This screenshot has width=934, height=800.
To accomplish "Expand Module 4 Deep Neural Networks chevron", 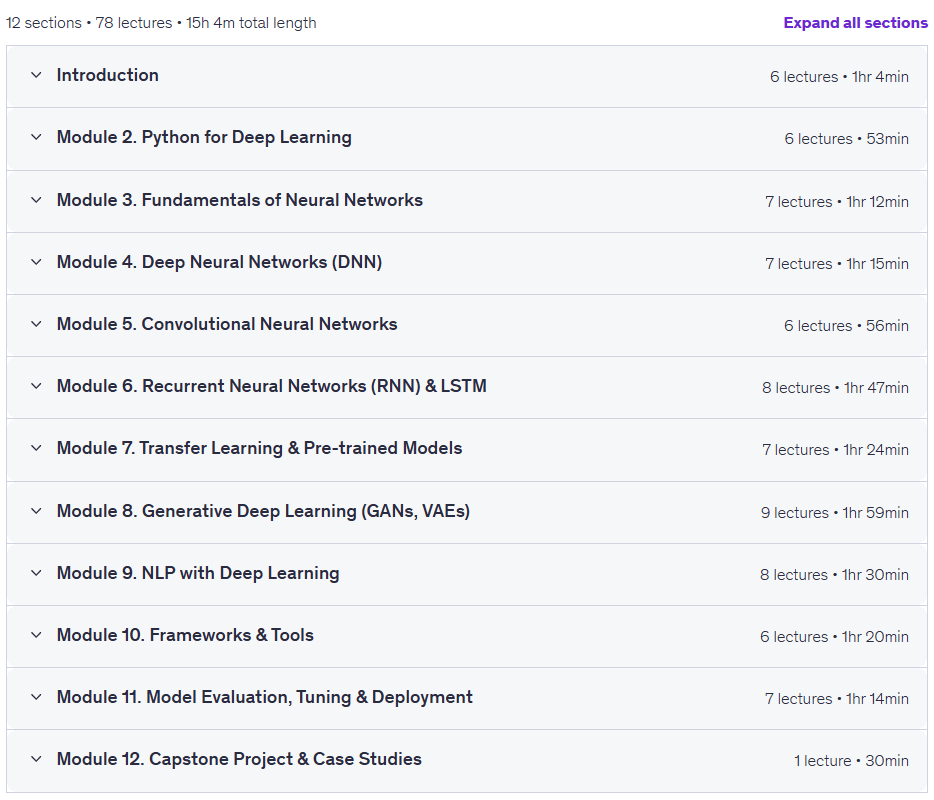I will coord(36,262).
